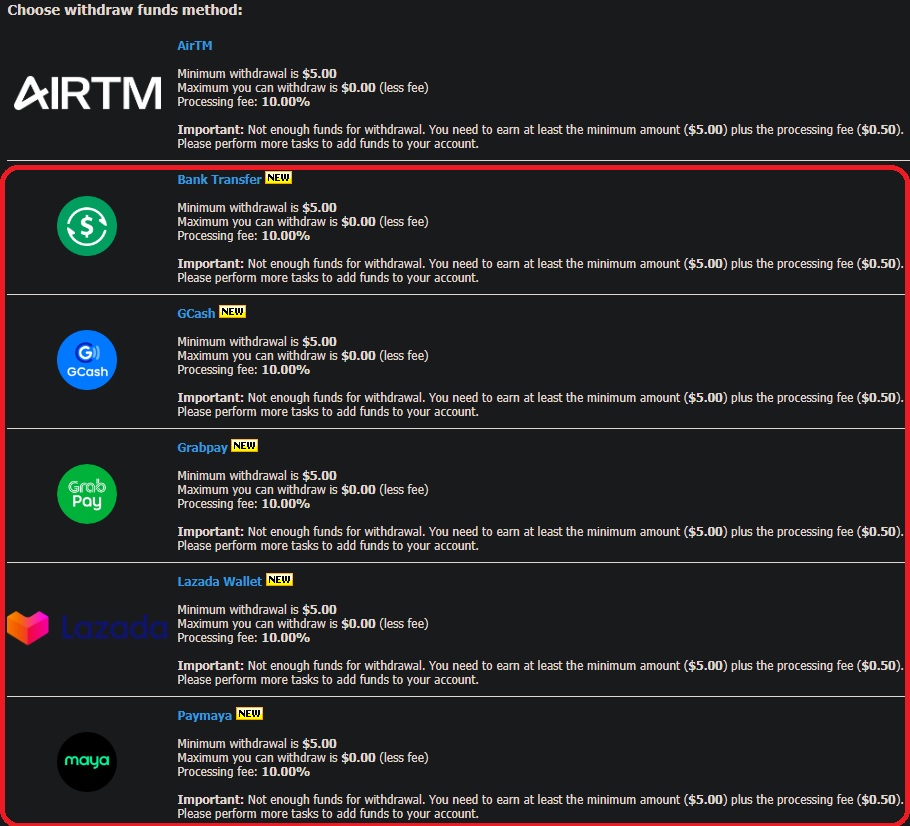Image resolution: width=910 pixels, height=826 pixels.
Task: Click the Bank Transfer 'Important:' warning message
Action: coord(540,271)
